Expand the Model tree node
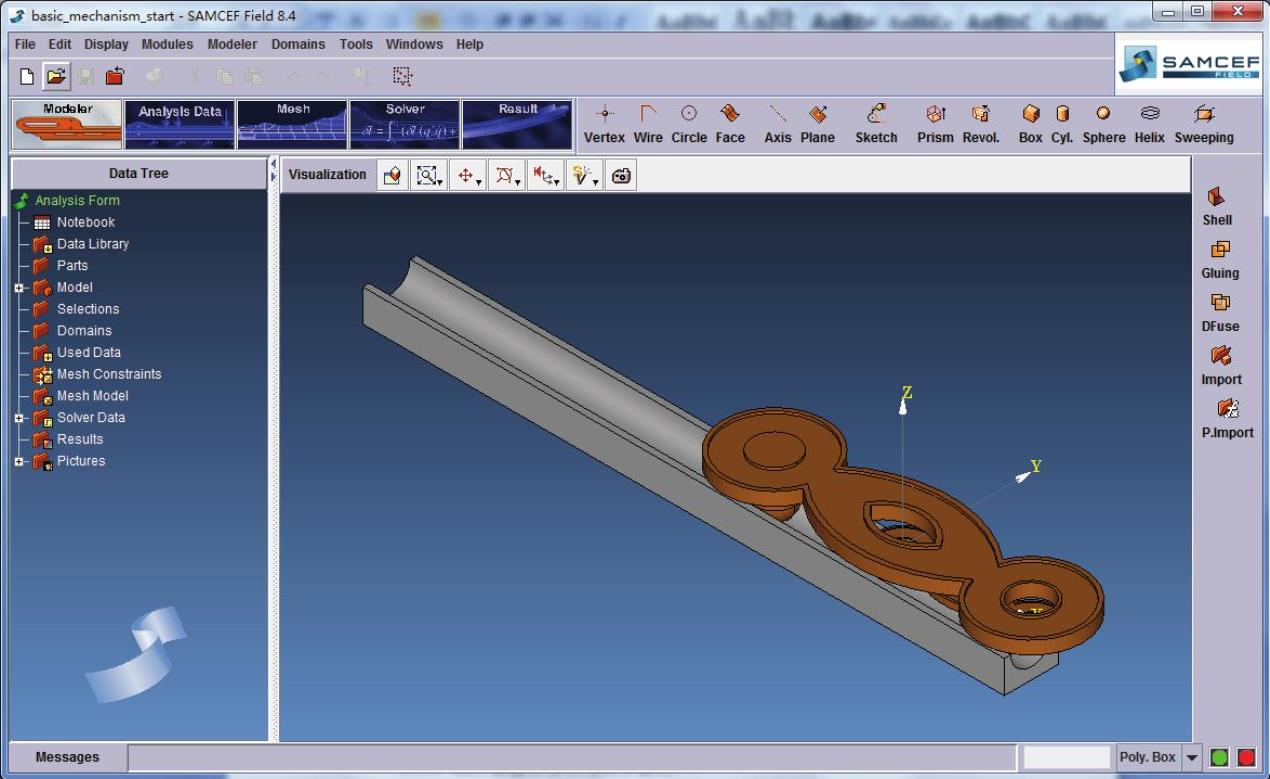This screenshot has height=779, width=1270. point(19,288)
